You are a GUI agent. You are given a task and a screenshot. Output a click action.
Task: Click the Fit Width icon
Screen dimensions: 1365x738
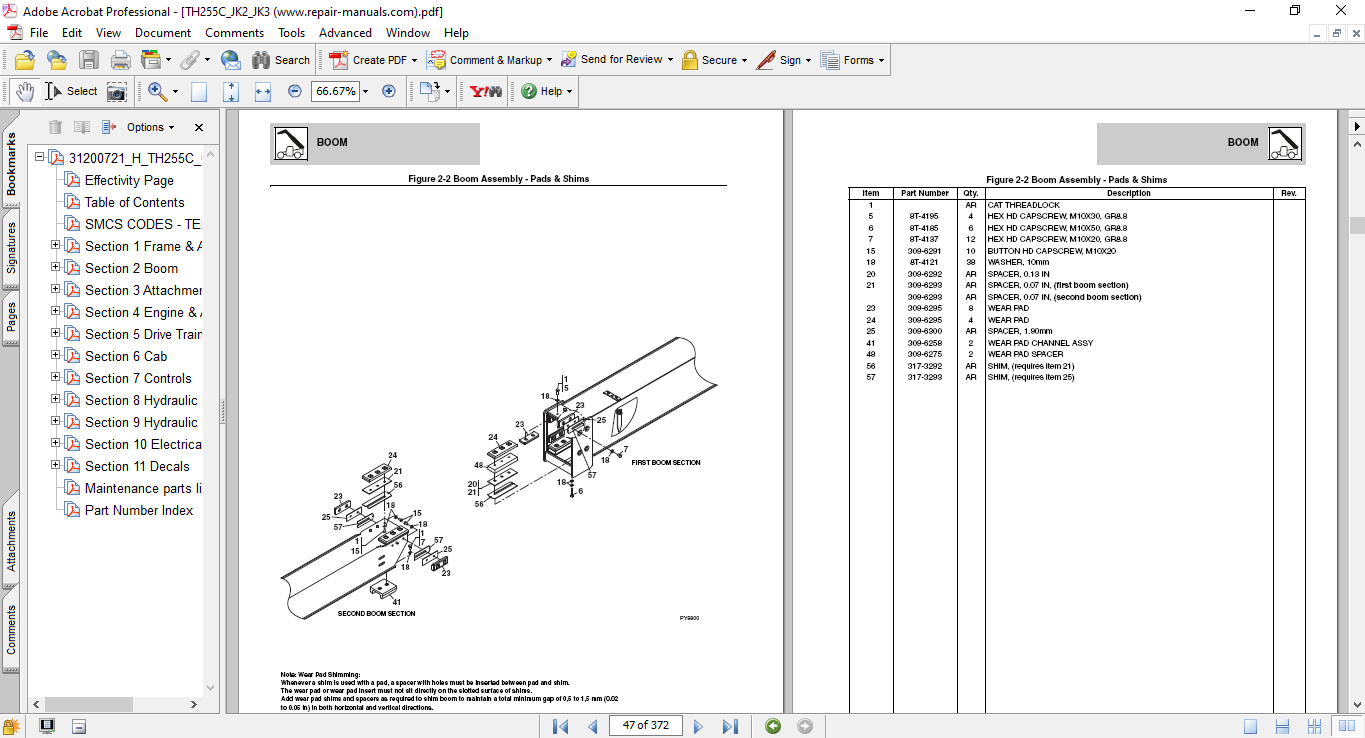pos(263,91)
